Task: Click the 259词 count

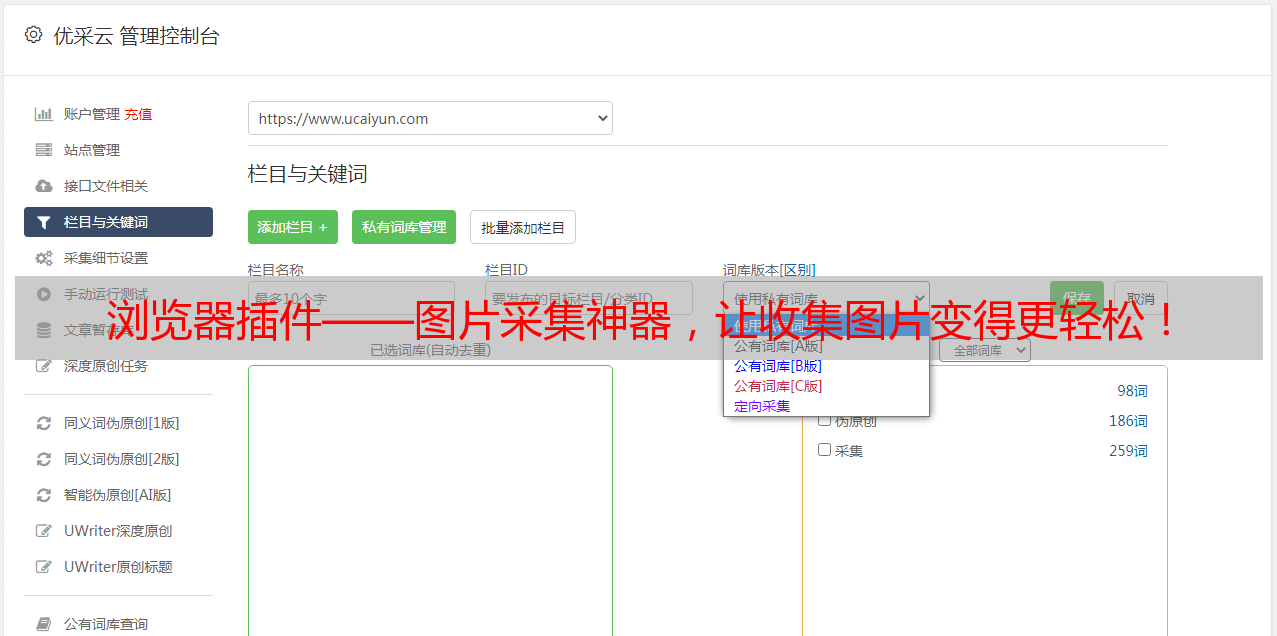Action: (x=1128, y=451)
